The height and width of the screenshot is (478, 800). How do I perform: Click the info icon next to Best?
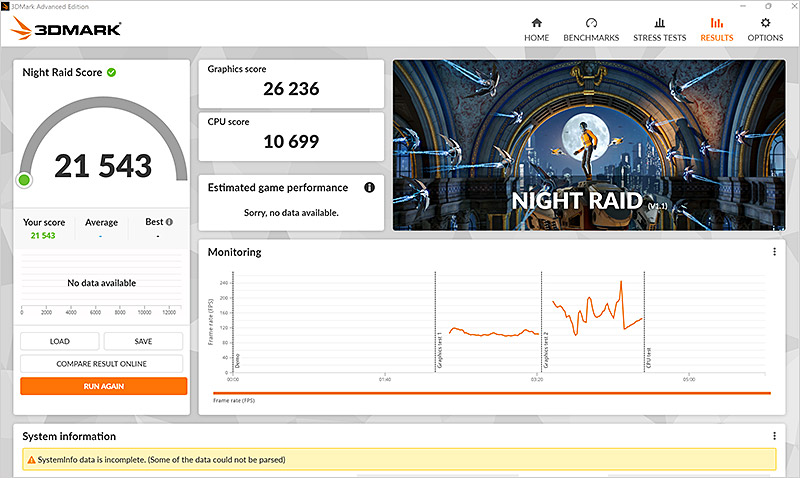(169, 222)
